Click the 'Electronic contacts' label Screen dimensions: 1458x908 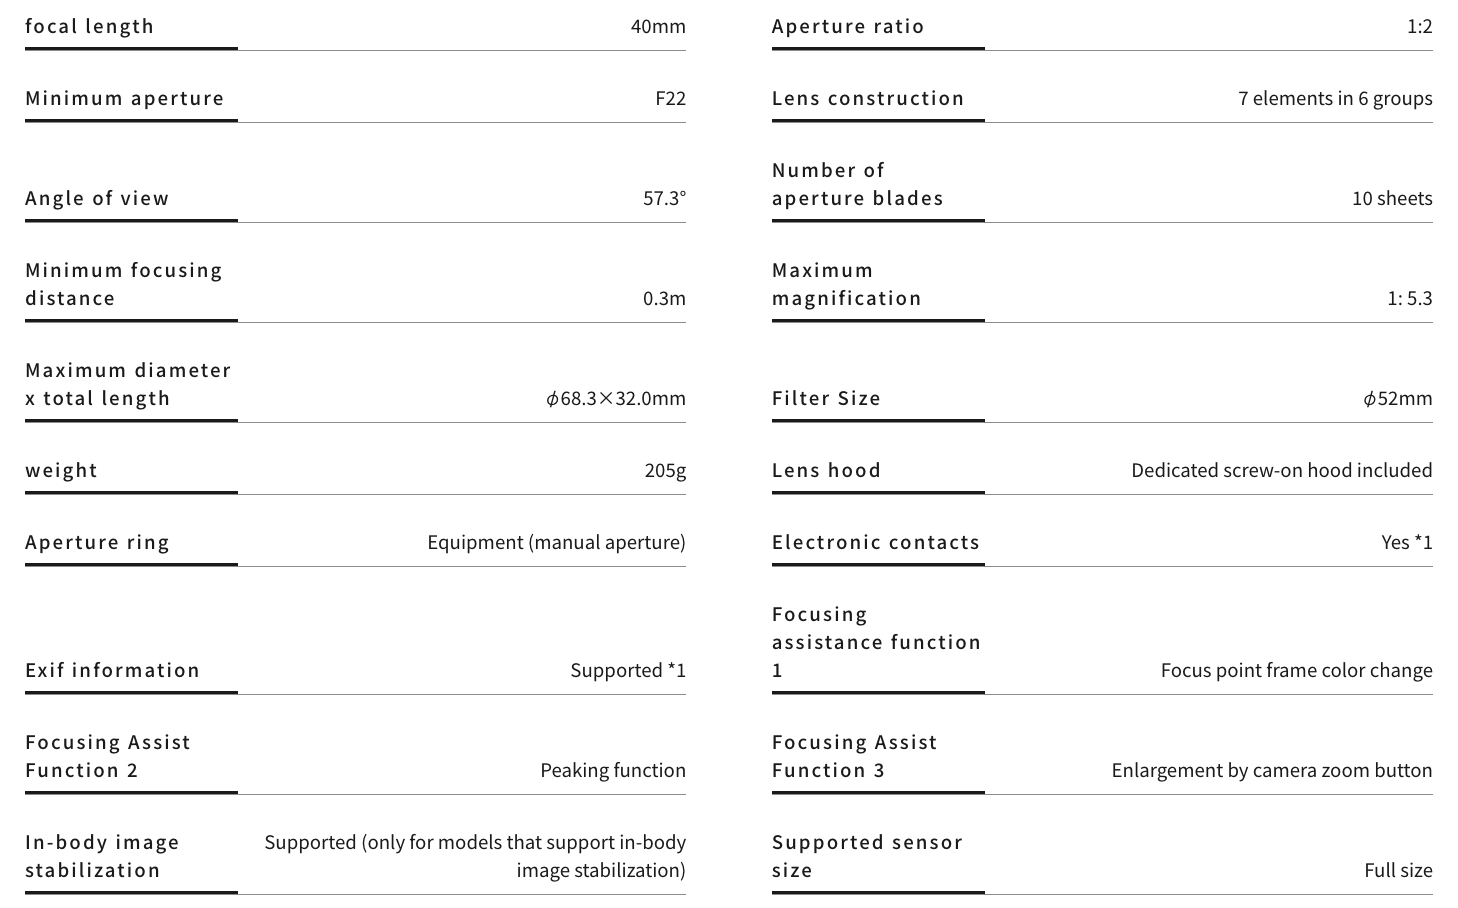875,543
